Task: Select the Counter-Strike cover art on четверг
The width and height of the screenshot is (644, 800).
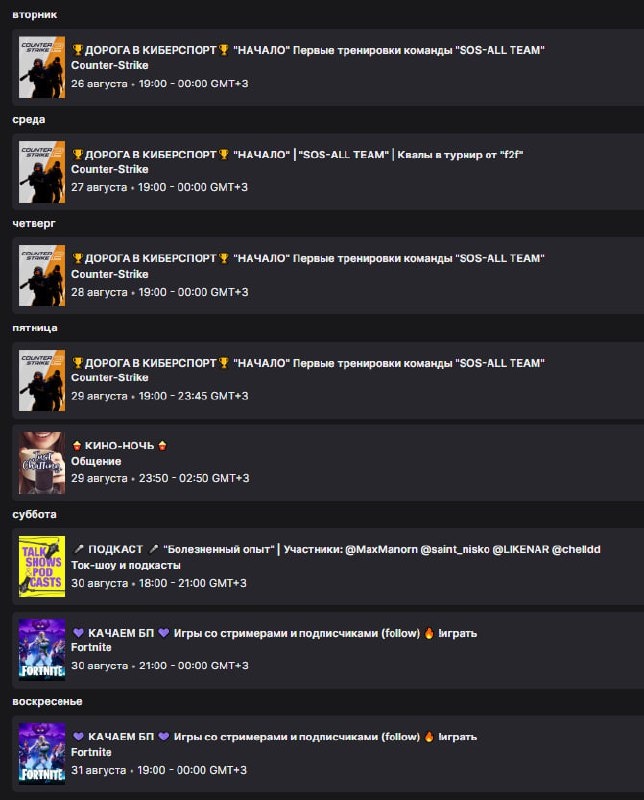Action: 42,276
